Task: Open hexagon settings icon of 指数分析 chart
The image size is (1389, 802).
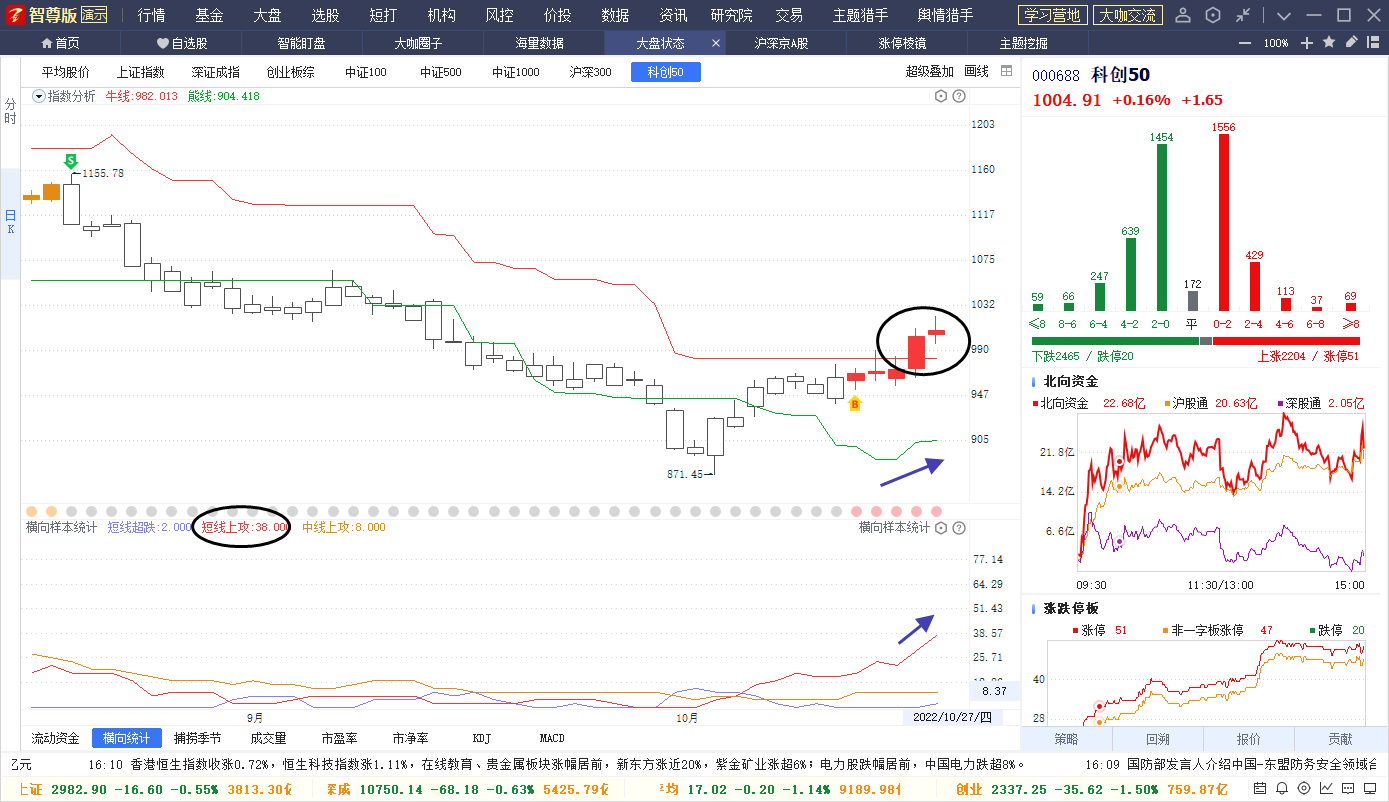Action: pyautogui.click(x=940, y=96)
